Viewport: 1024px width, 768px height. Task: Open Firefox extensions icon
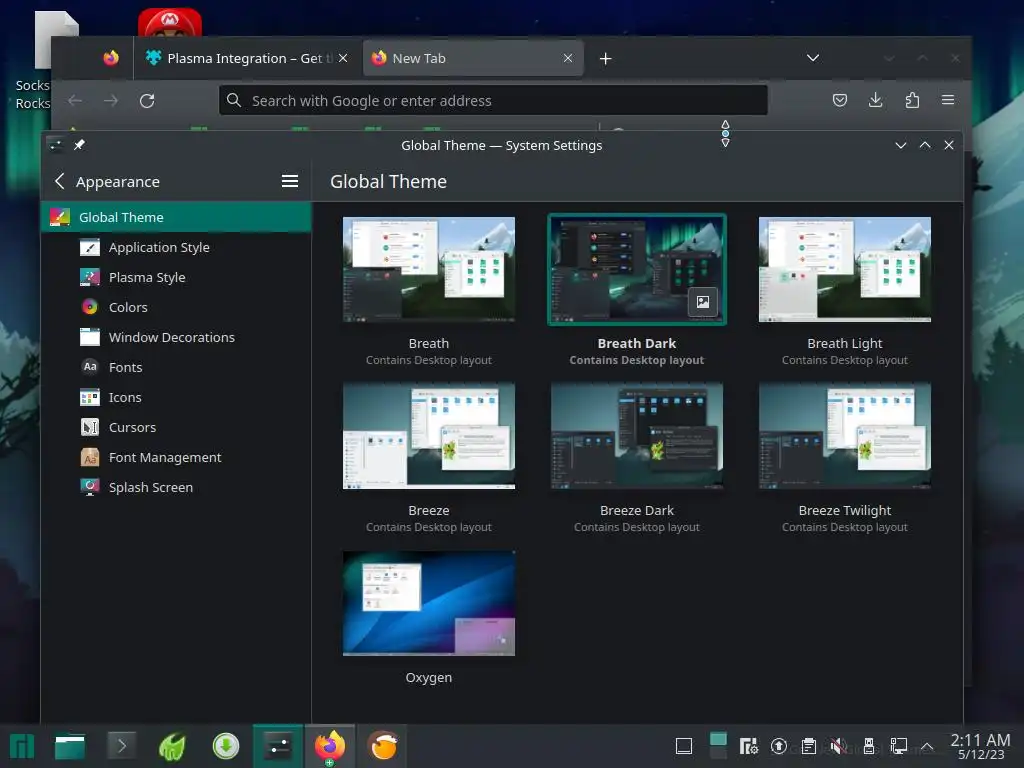click(912, 100)
